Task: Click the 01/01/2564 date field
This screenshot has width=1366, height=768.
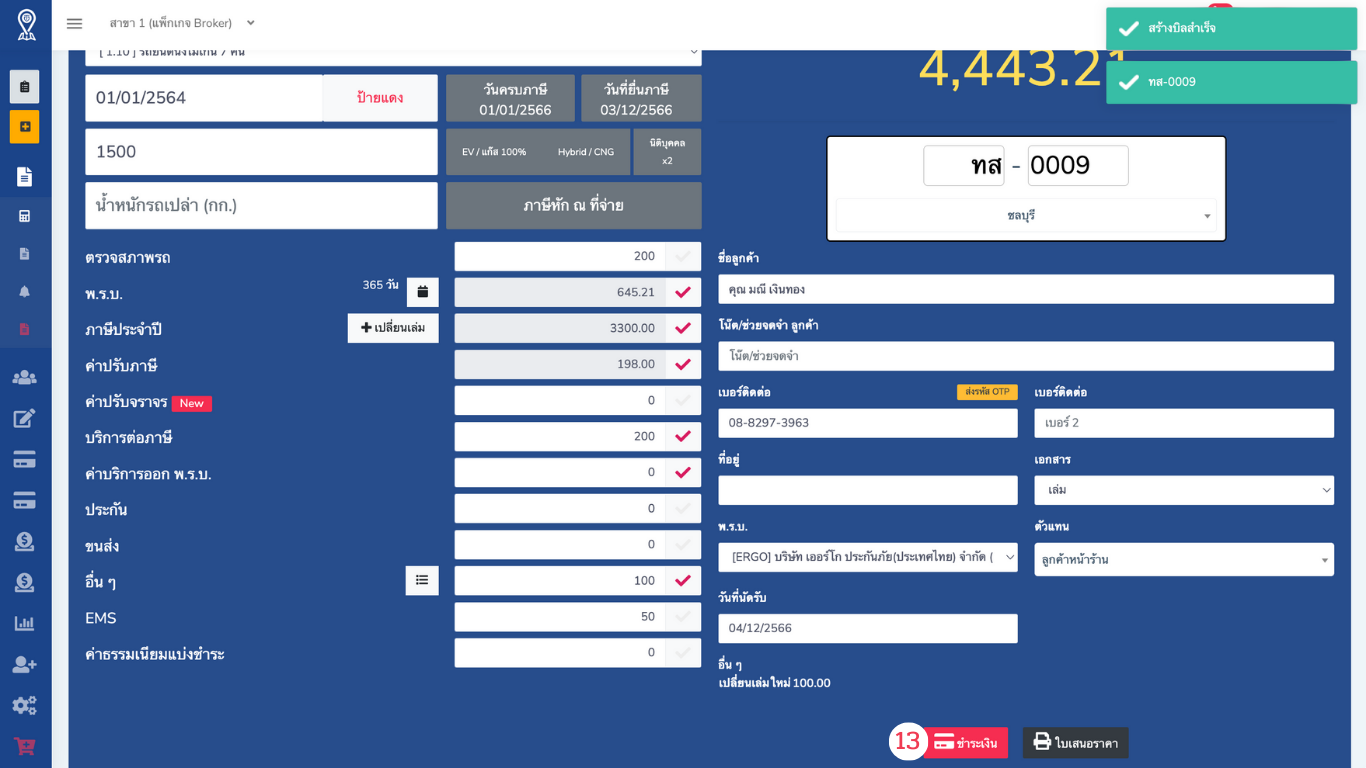Action: click(x=204, y=98)
